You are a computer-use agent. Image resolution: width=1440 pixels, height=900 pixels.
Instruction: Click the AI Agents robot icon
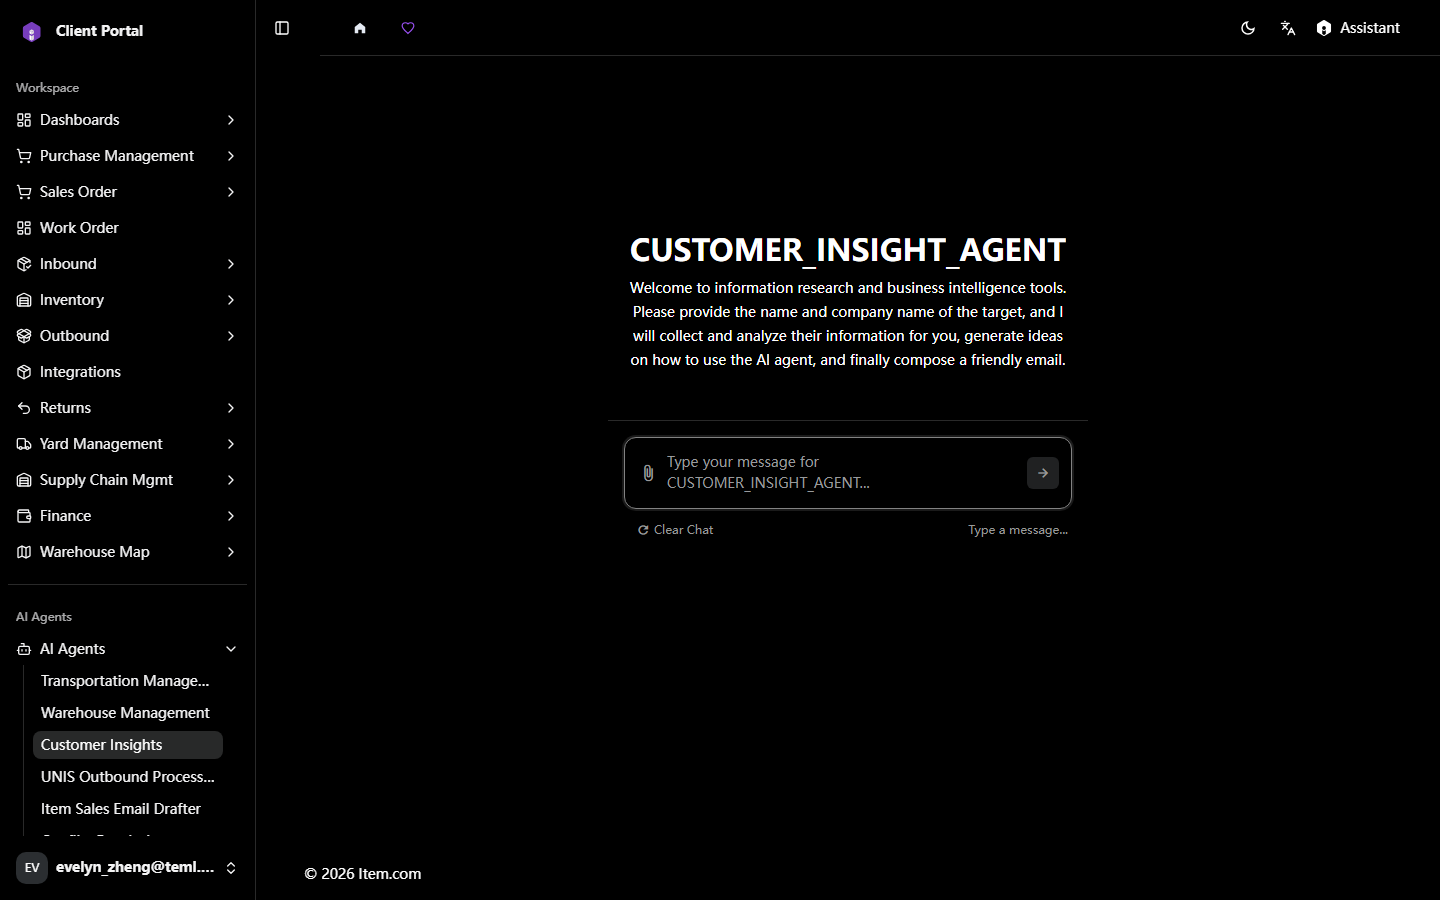[24, 649]
